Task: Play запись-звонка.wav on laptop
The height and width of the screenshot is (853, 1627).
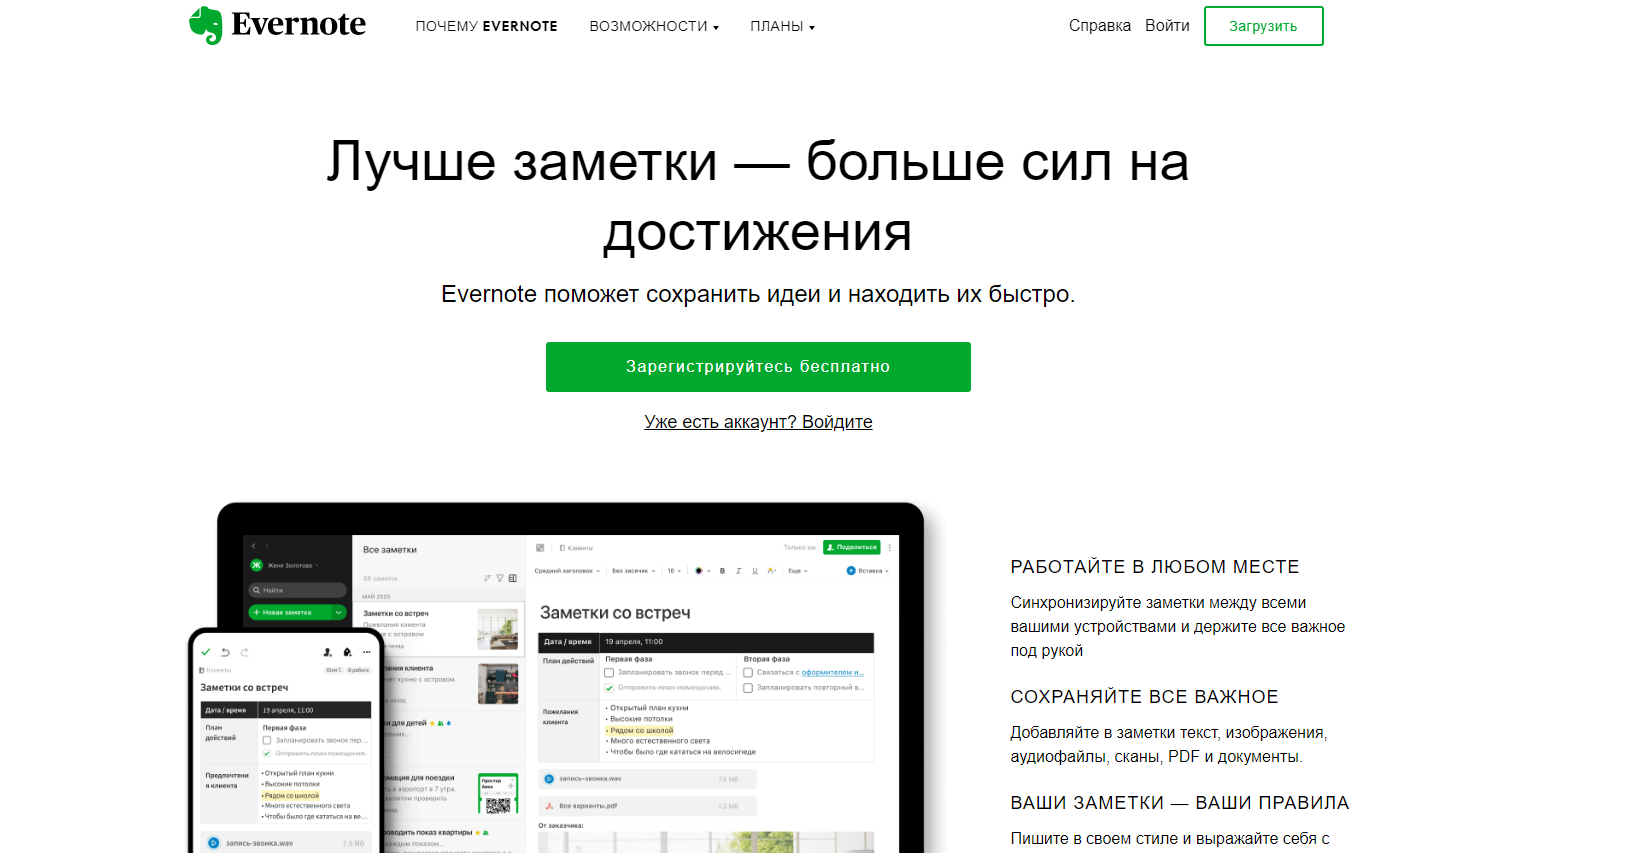Action: [x=549, y=779]
